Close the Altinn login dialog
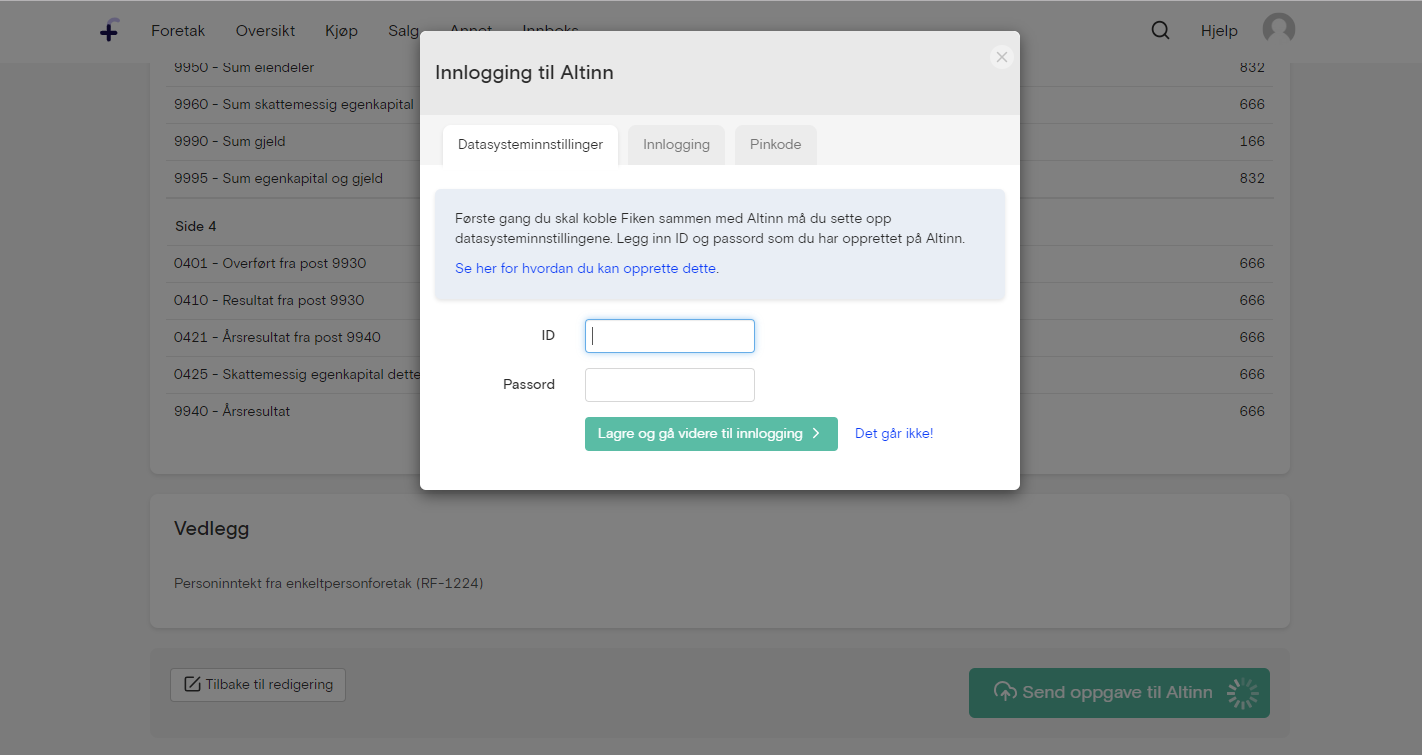Screen dimensions: 1422x755 (1002, 57)
